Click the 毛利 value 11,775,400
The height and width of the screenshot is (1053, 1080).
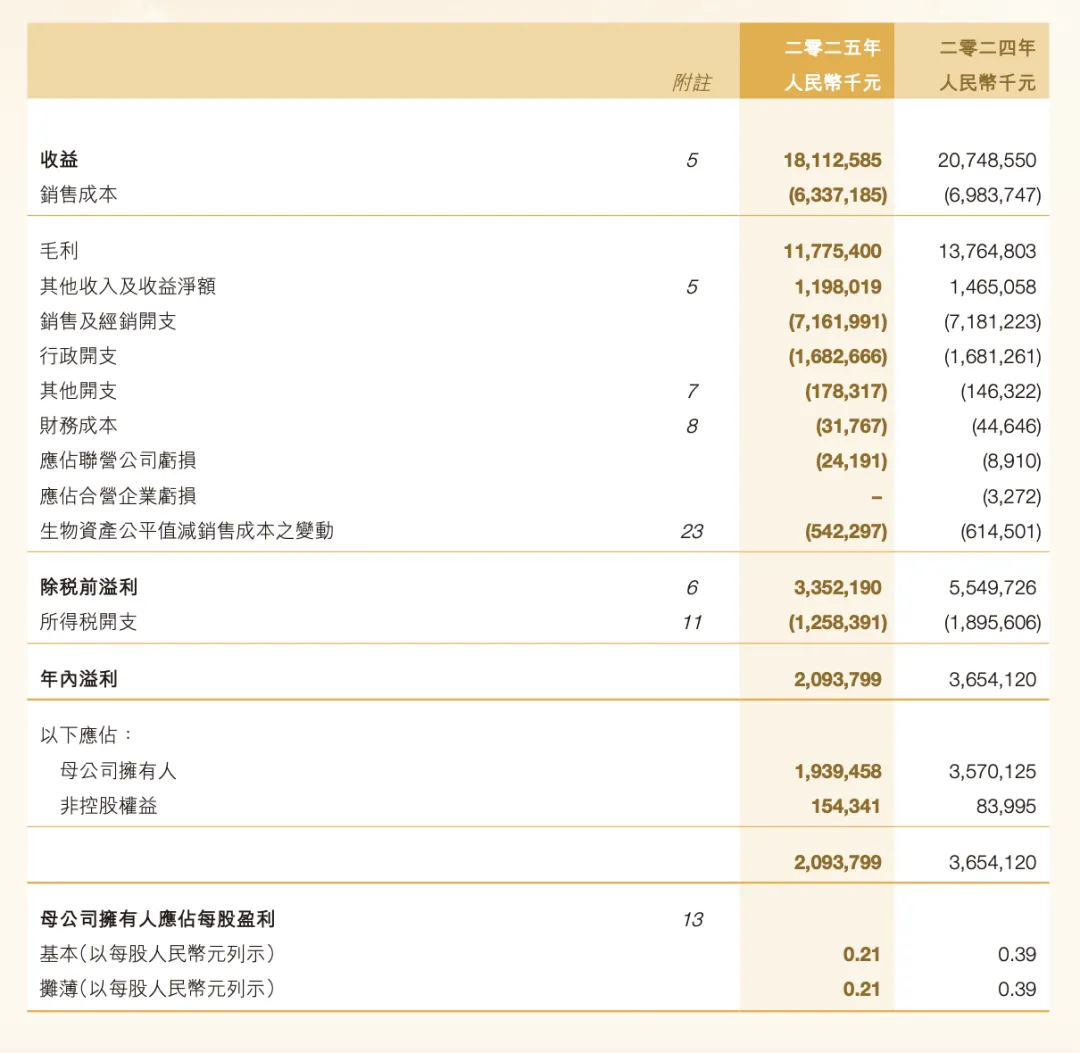pos(832,251)
